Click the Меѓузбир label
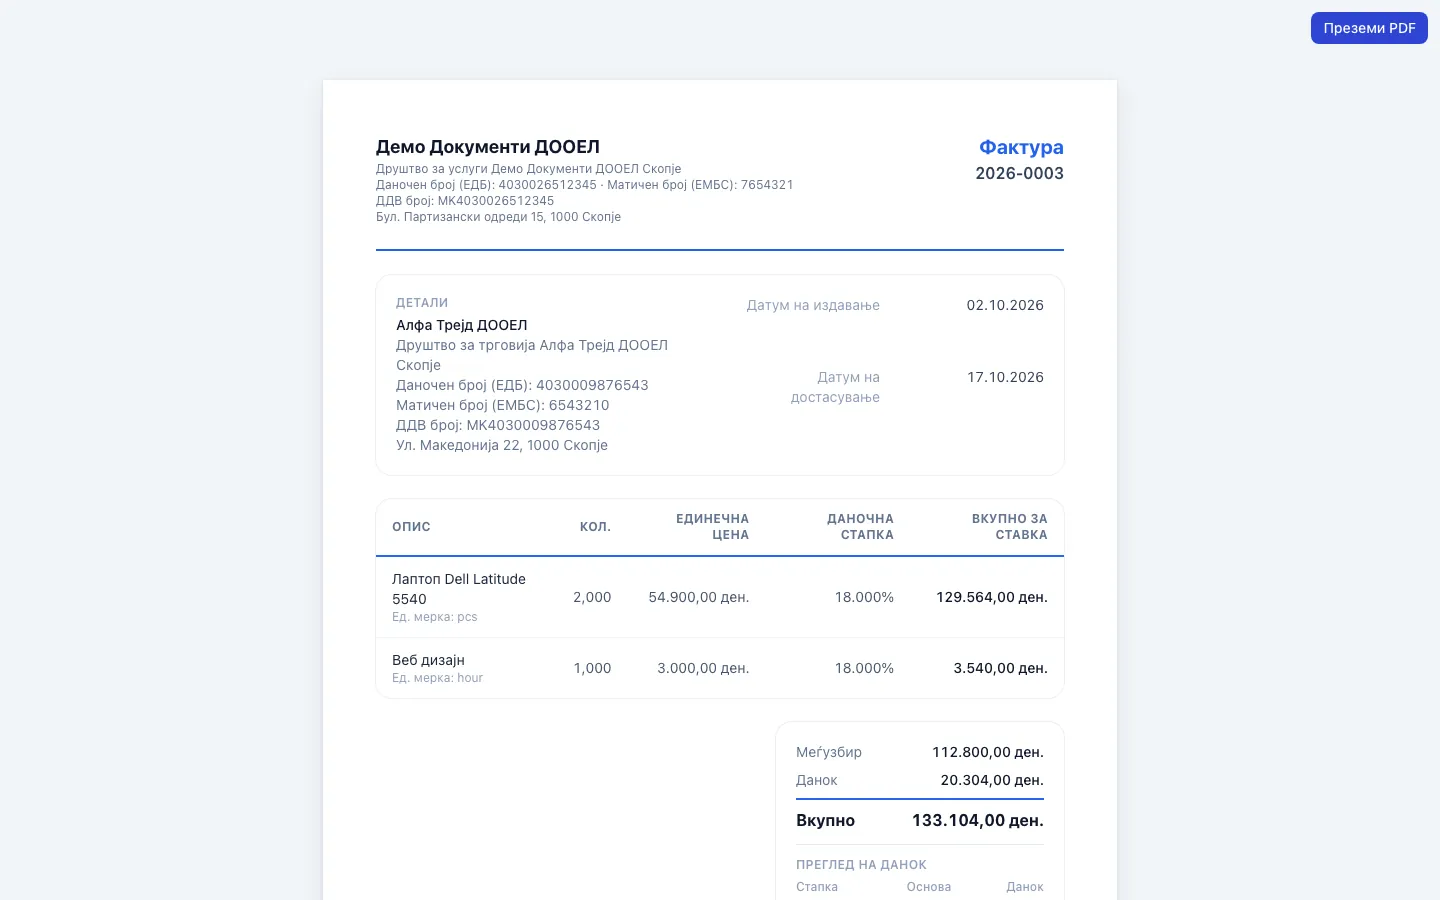Viewport: 1440px width, 900px height. 829,752
